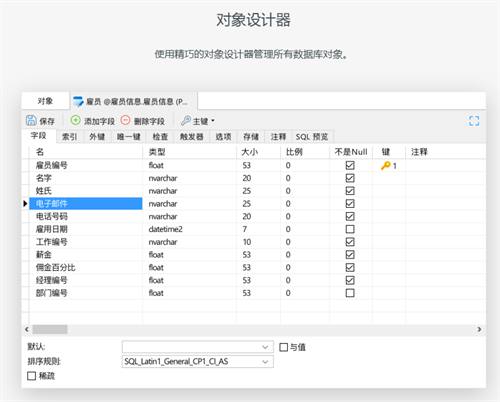Screen dimensions: 500x402
Task: Click the horizontal scrollbar thumb
Action: (x=50, y=329)
